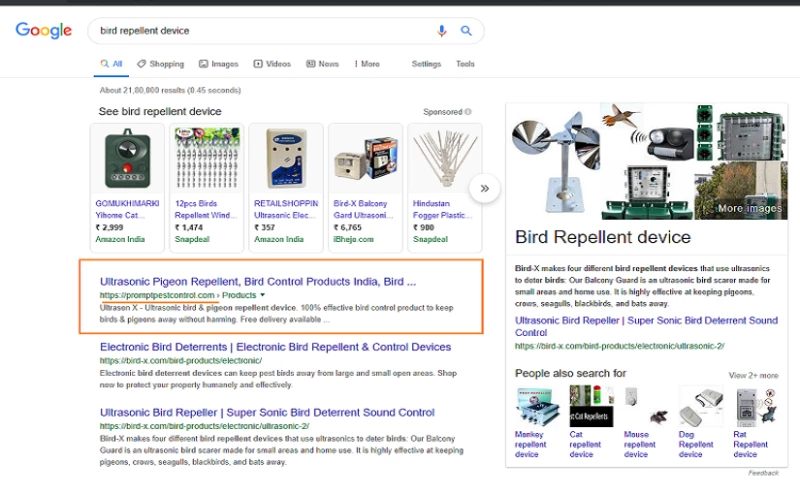Open Ultrasonic Pigeon Repellent, Bird Control Products result
The width and height of the screenshot is (800, 480).
[258, 282]
